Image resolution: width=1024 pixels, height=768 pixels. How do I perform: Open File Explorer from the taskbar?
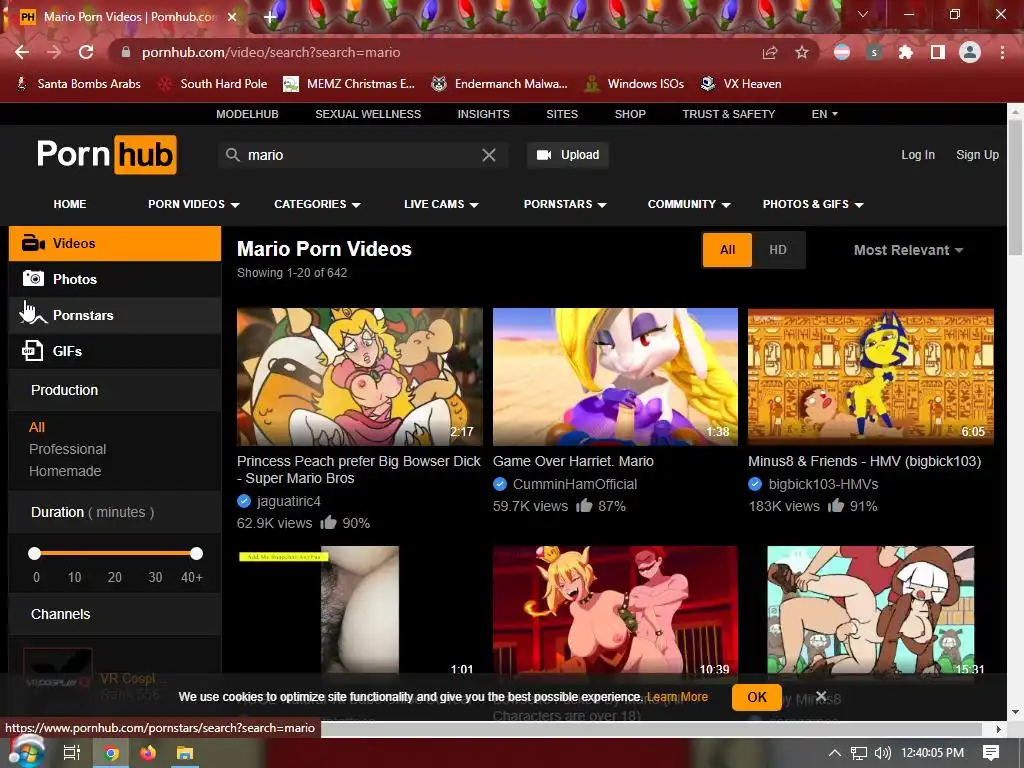coord(185,753)
